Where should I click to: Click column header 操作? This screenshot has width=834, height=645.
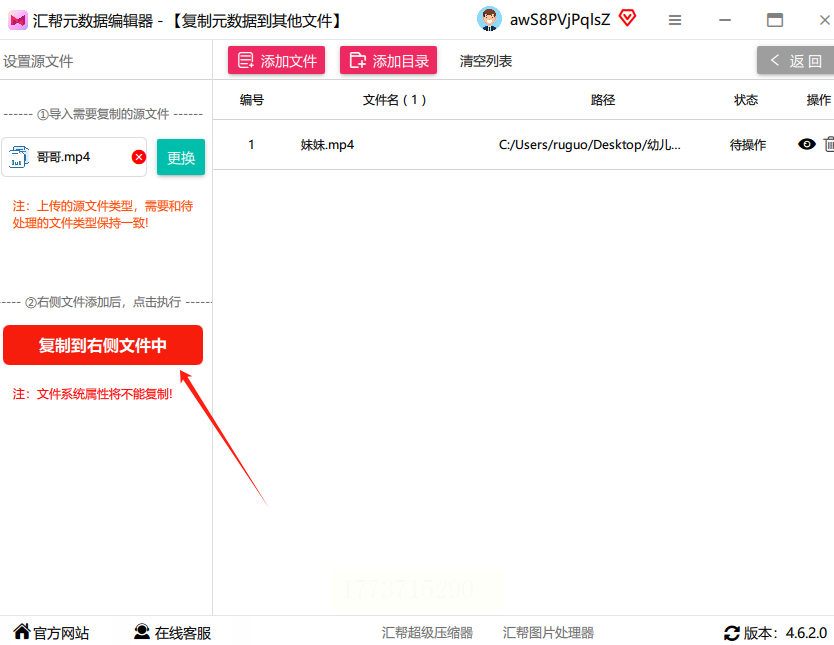tap(819, 100)
